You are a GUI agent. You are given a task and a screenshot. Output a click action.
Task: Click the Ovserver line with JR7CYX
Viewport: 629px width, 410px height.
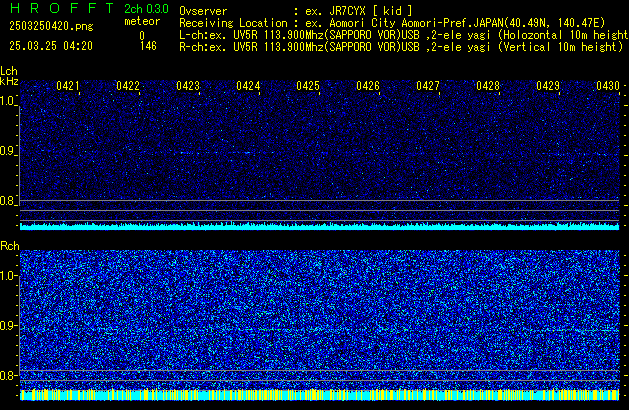(x=296, y=11)
